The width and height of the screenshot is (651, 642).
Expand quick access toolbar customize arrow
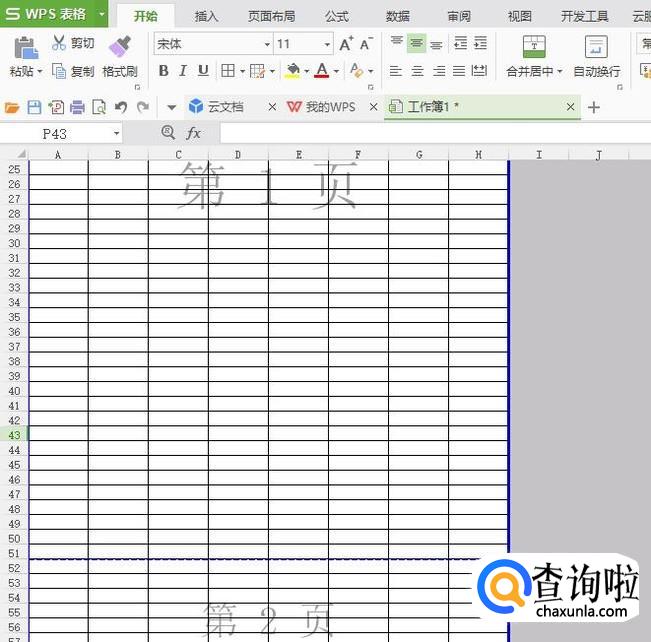point(171,108)
